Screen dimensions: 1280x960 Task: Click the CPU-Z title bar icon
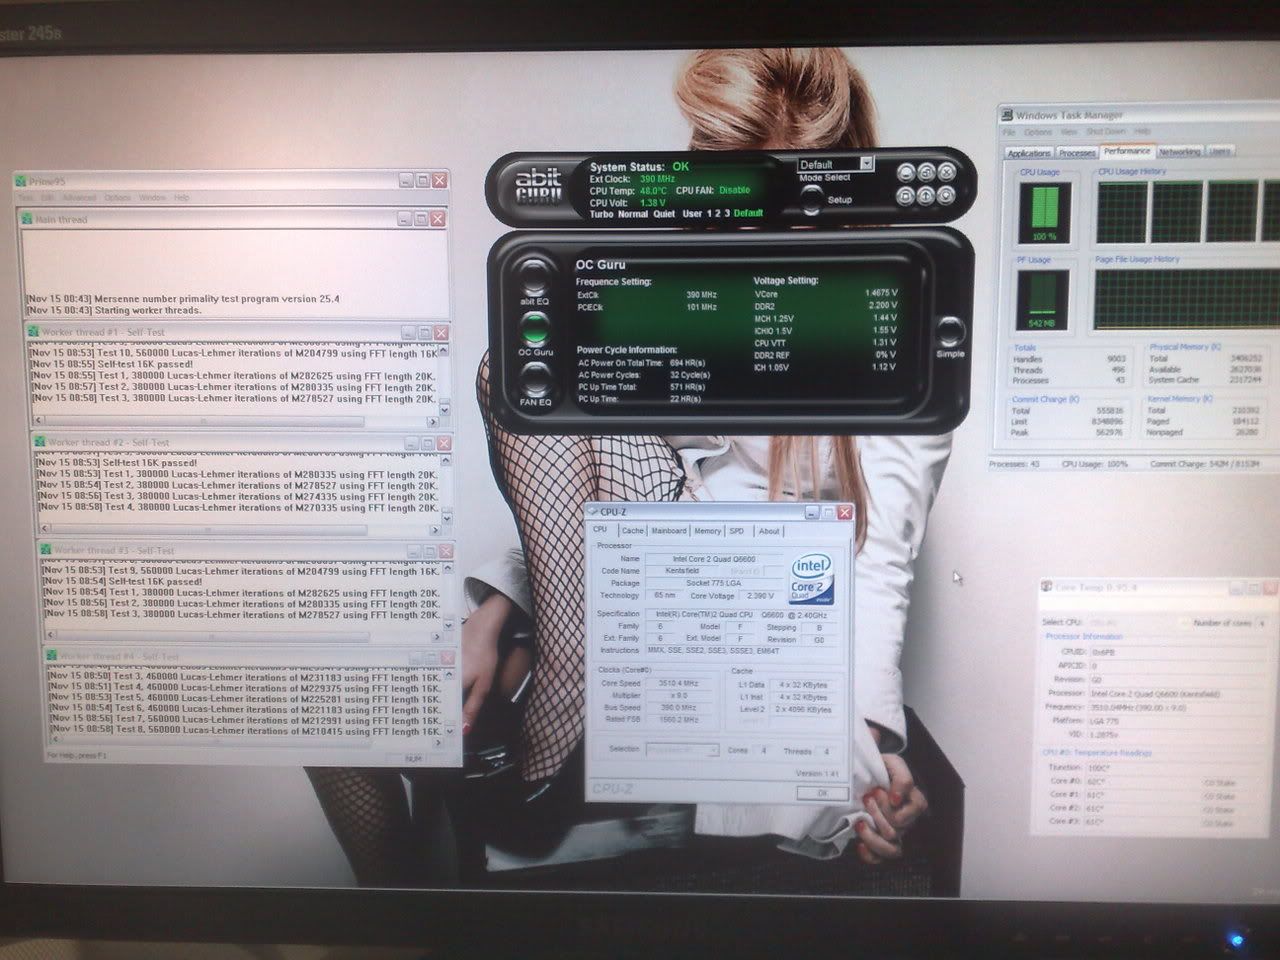coord(593,512)
